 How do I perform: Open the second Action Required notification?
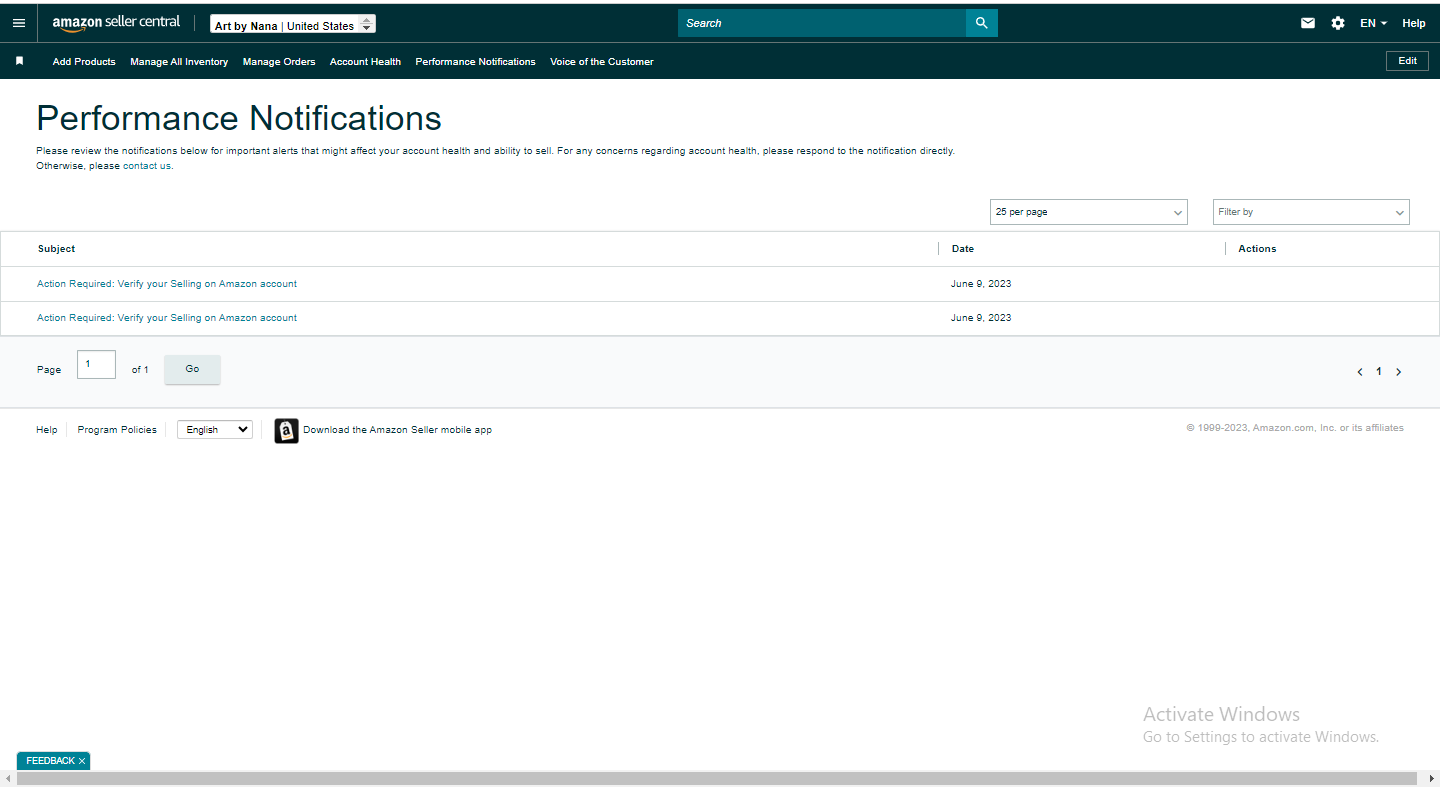[167, 318]
